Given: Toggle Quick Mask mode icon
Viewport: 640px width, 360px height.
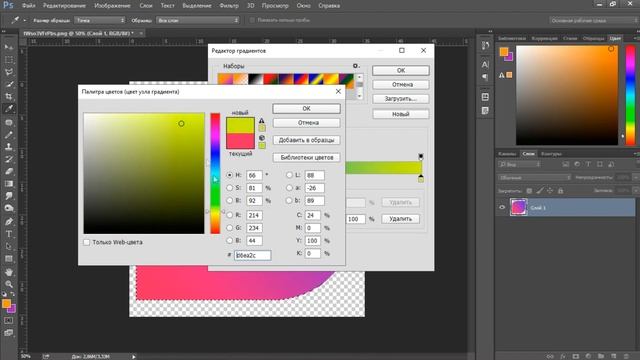Looking at the screenshot, I should tap(9, 321).
